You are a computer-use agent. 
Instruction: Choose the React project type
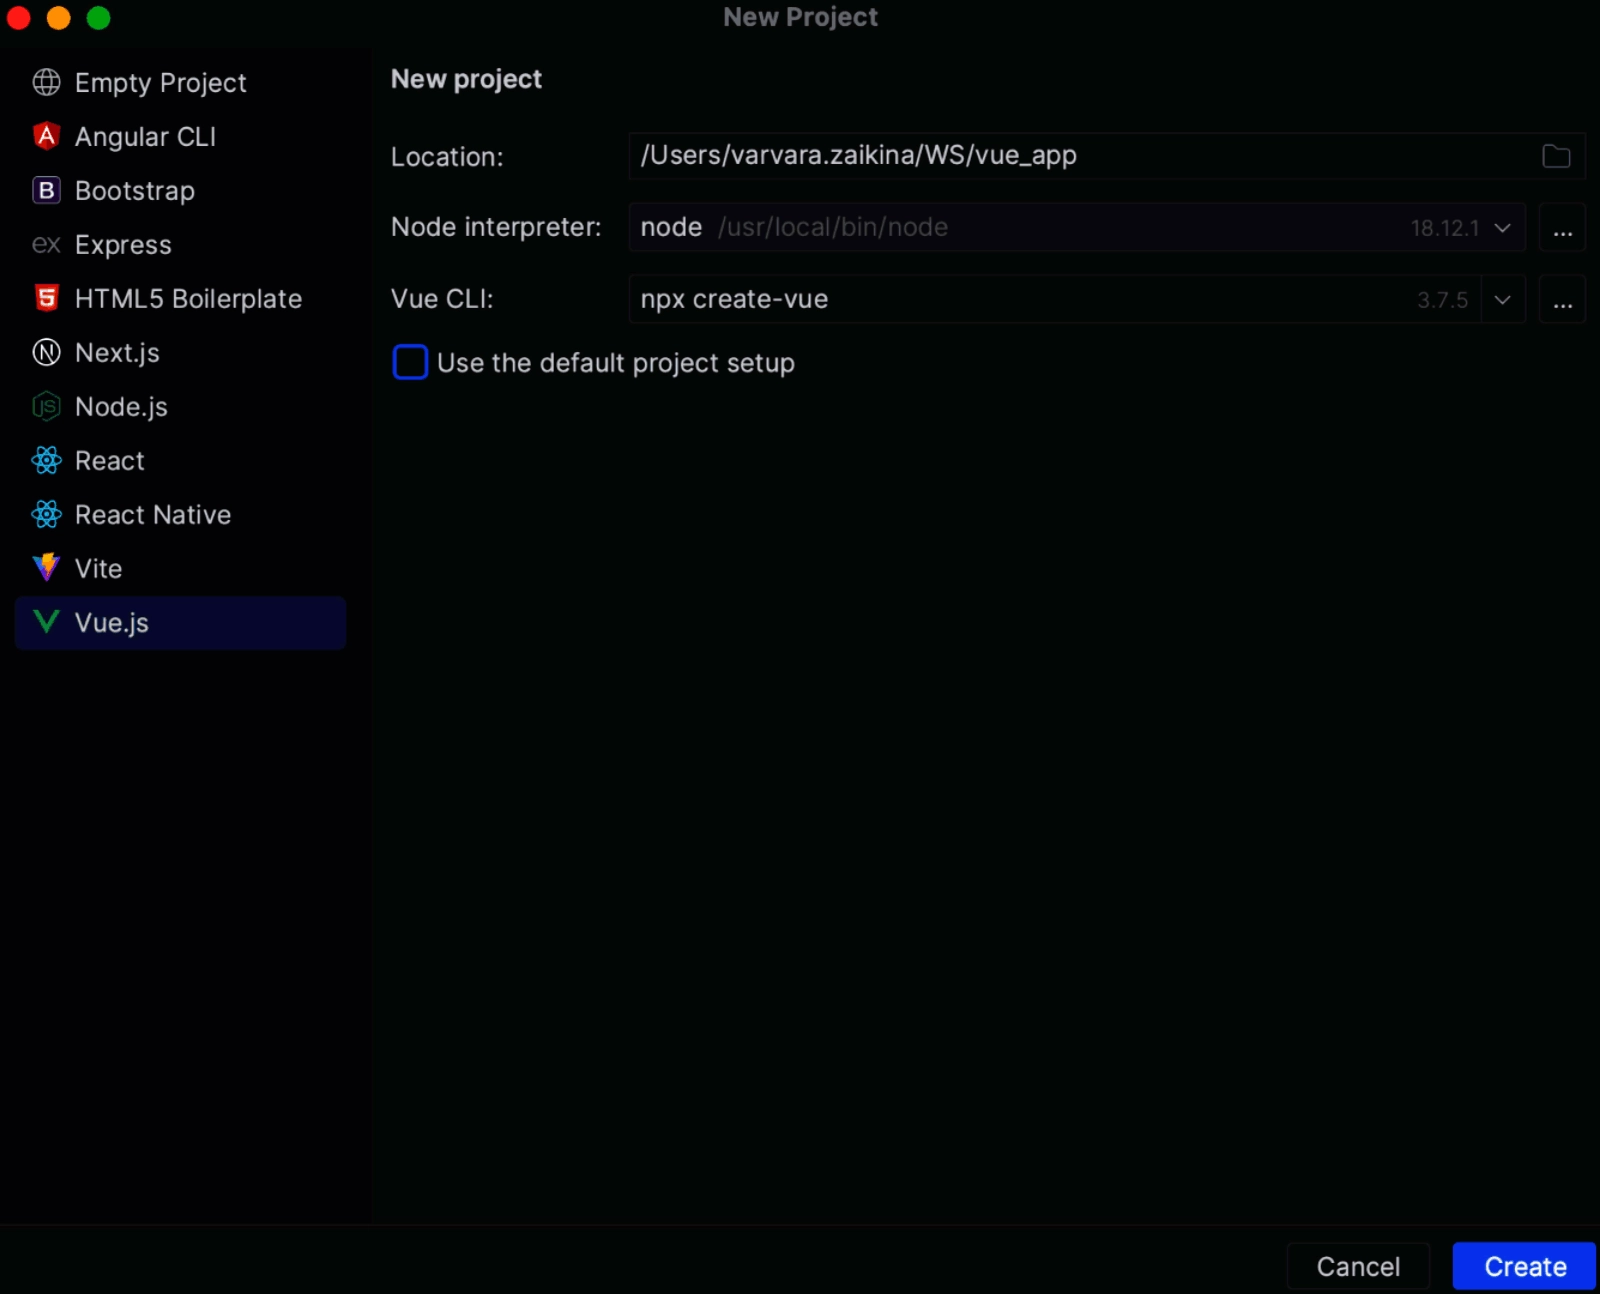click(x=180, y=460)
